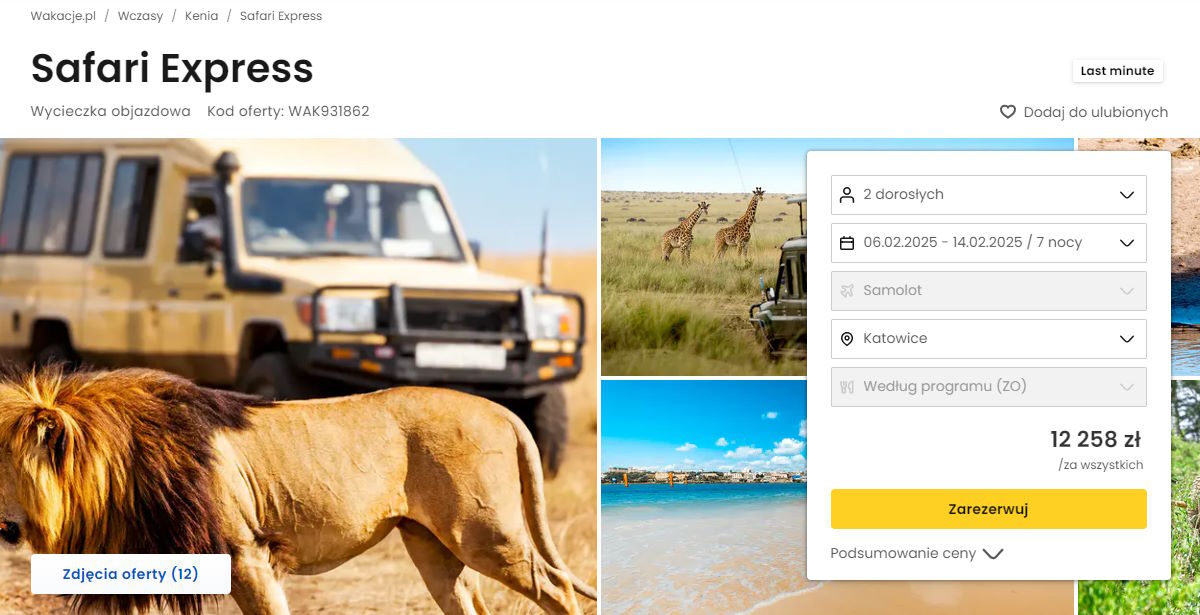Click the calendar icon in date field
Image resolution: width=1200 pixels, height=615 pixels.
847,243
